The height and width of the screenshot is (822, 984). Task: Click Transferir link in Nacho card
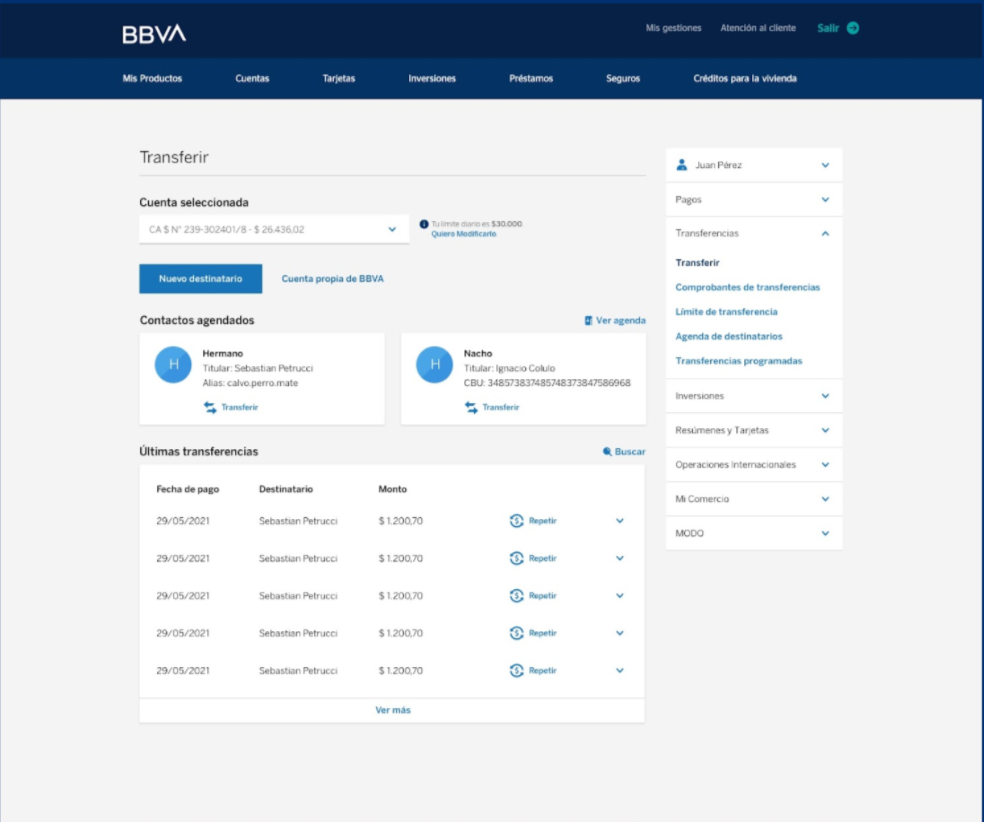click(501, 407)
